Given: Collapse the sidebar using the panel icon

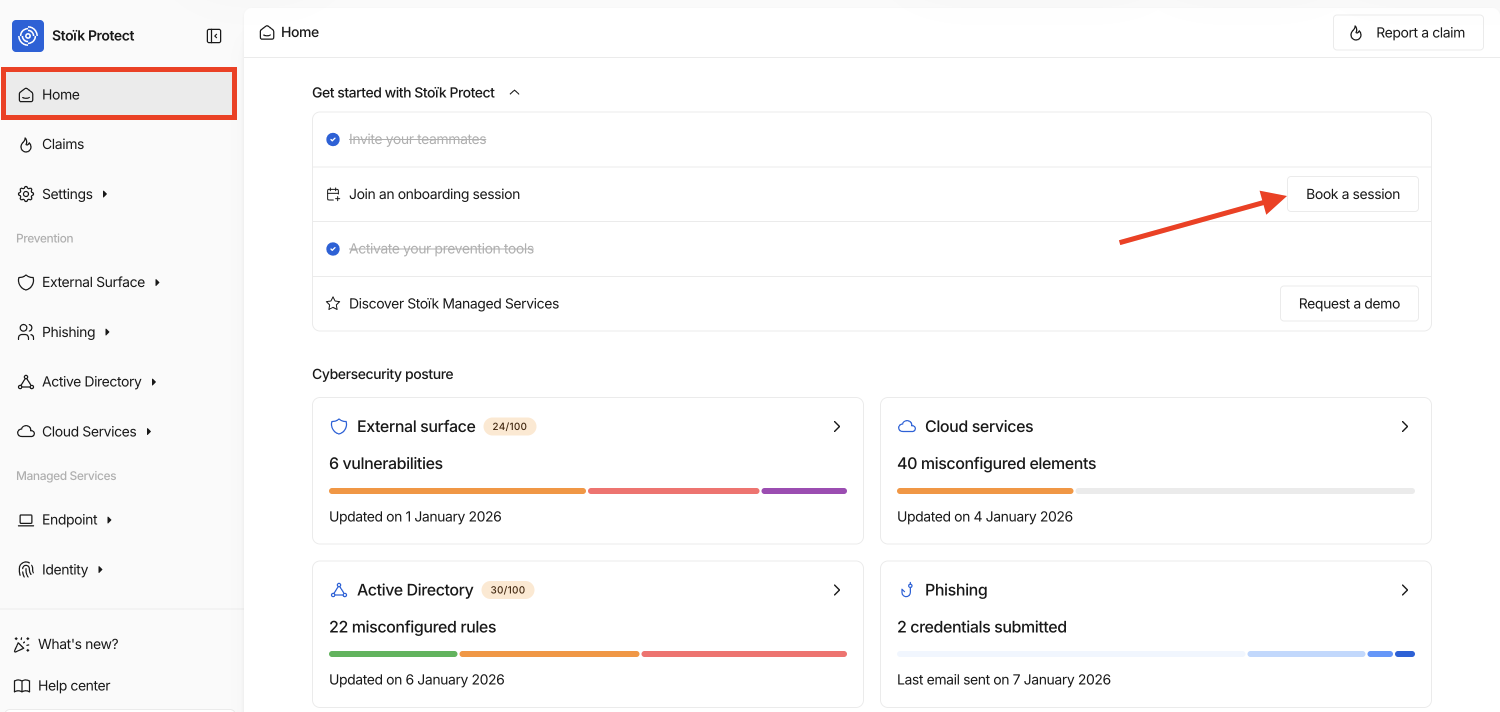Looking at the screenshot, I should [214, 36].
